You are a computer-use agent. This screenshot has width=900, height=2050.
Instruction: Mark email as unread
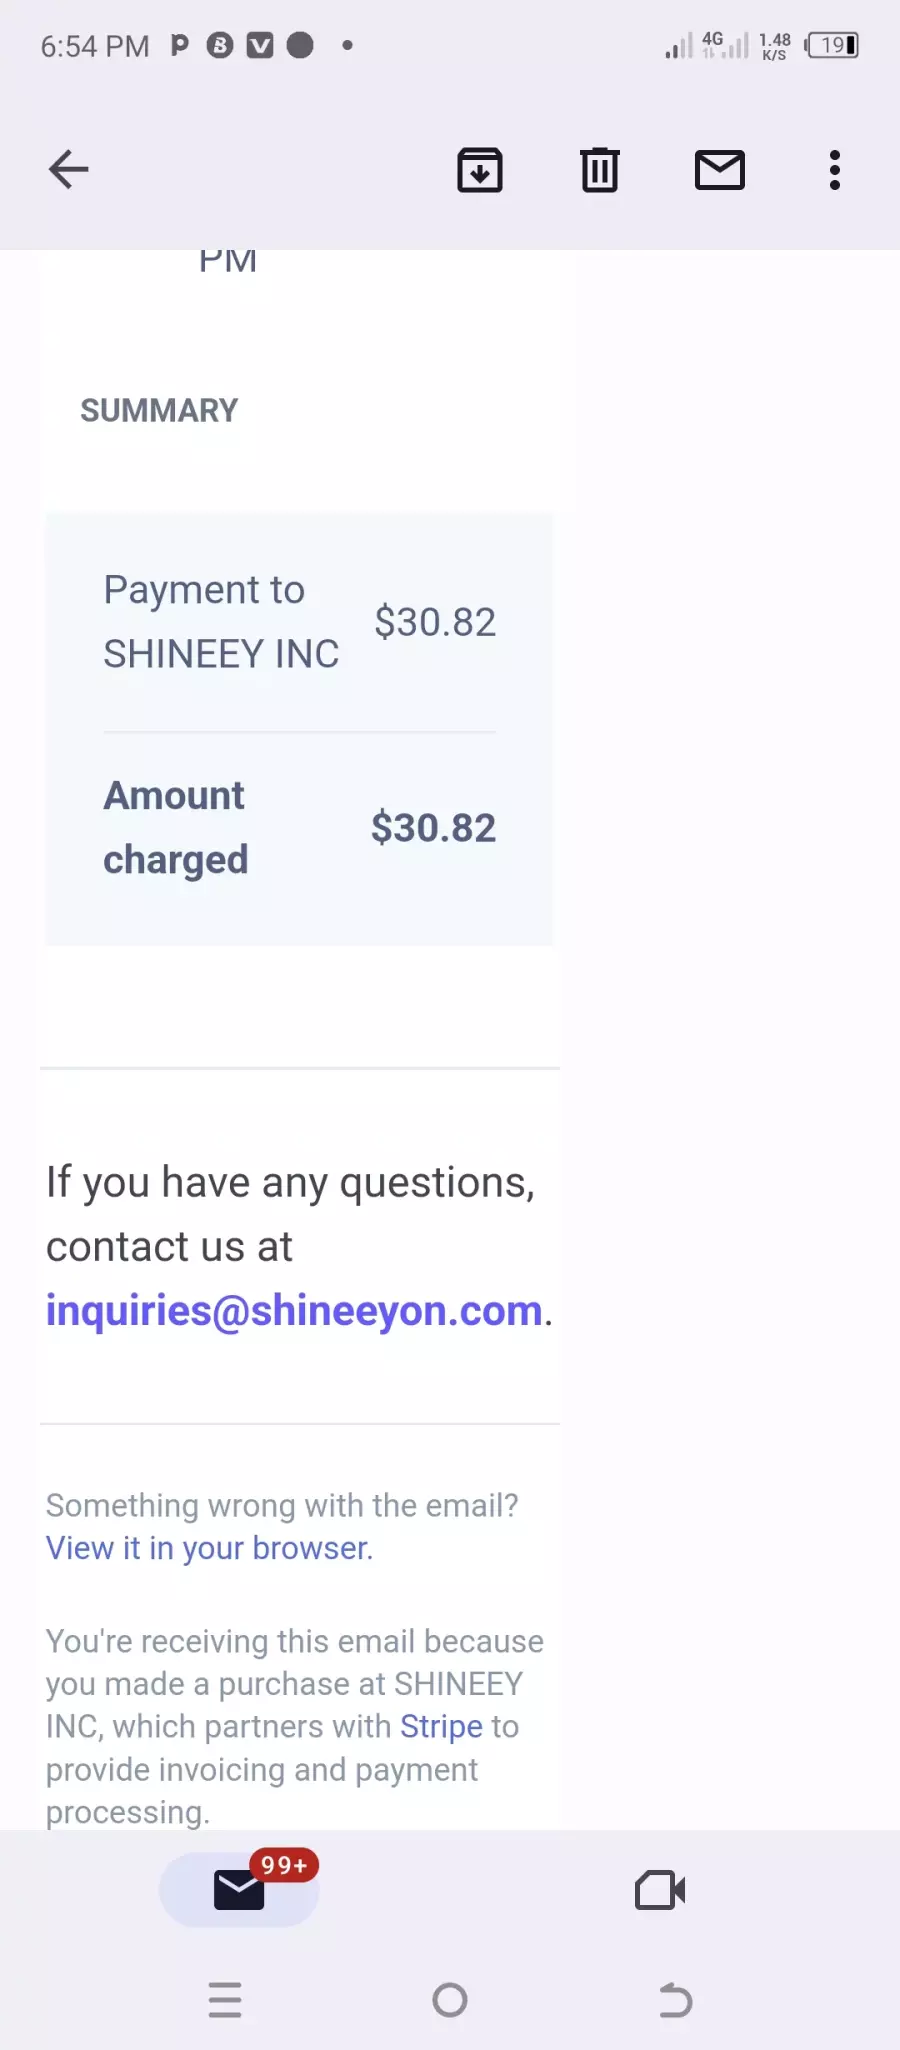click(x=720, y=170)
